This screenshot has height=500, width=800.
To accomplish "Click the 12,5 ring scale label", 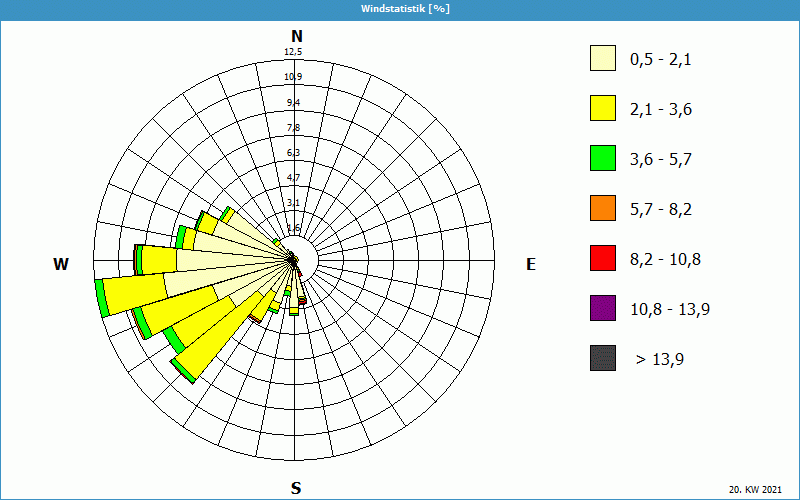I will [x=293, y=52].
